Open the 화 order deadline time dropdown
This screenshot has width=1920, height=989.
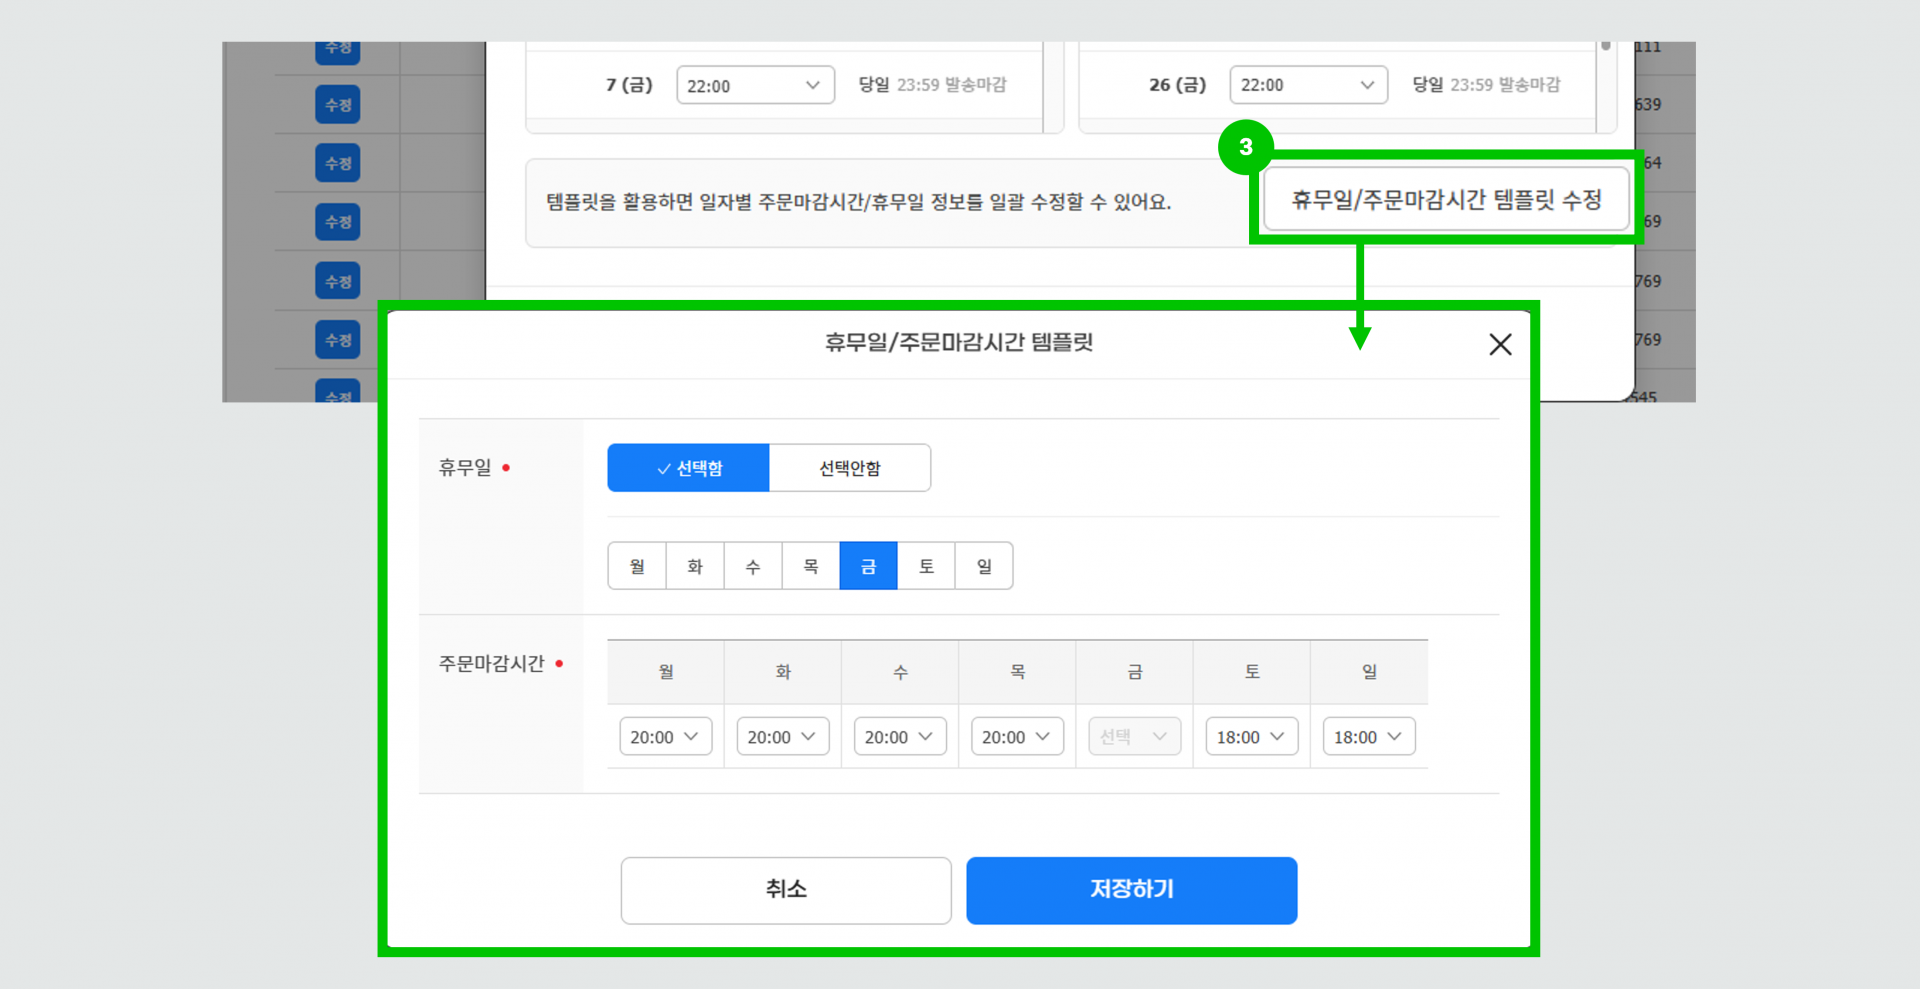[783, 737]
